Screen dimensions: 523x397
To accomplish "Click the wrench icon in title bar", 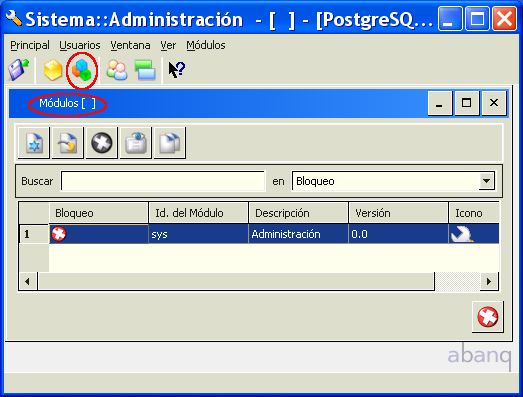I will click(14, 18).
